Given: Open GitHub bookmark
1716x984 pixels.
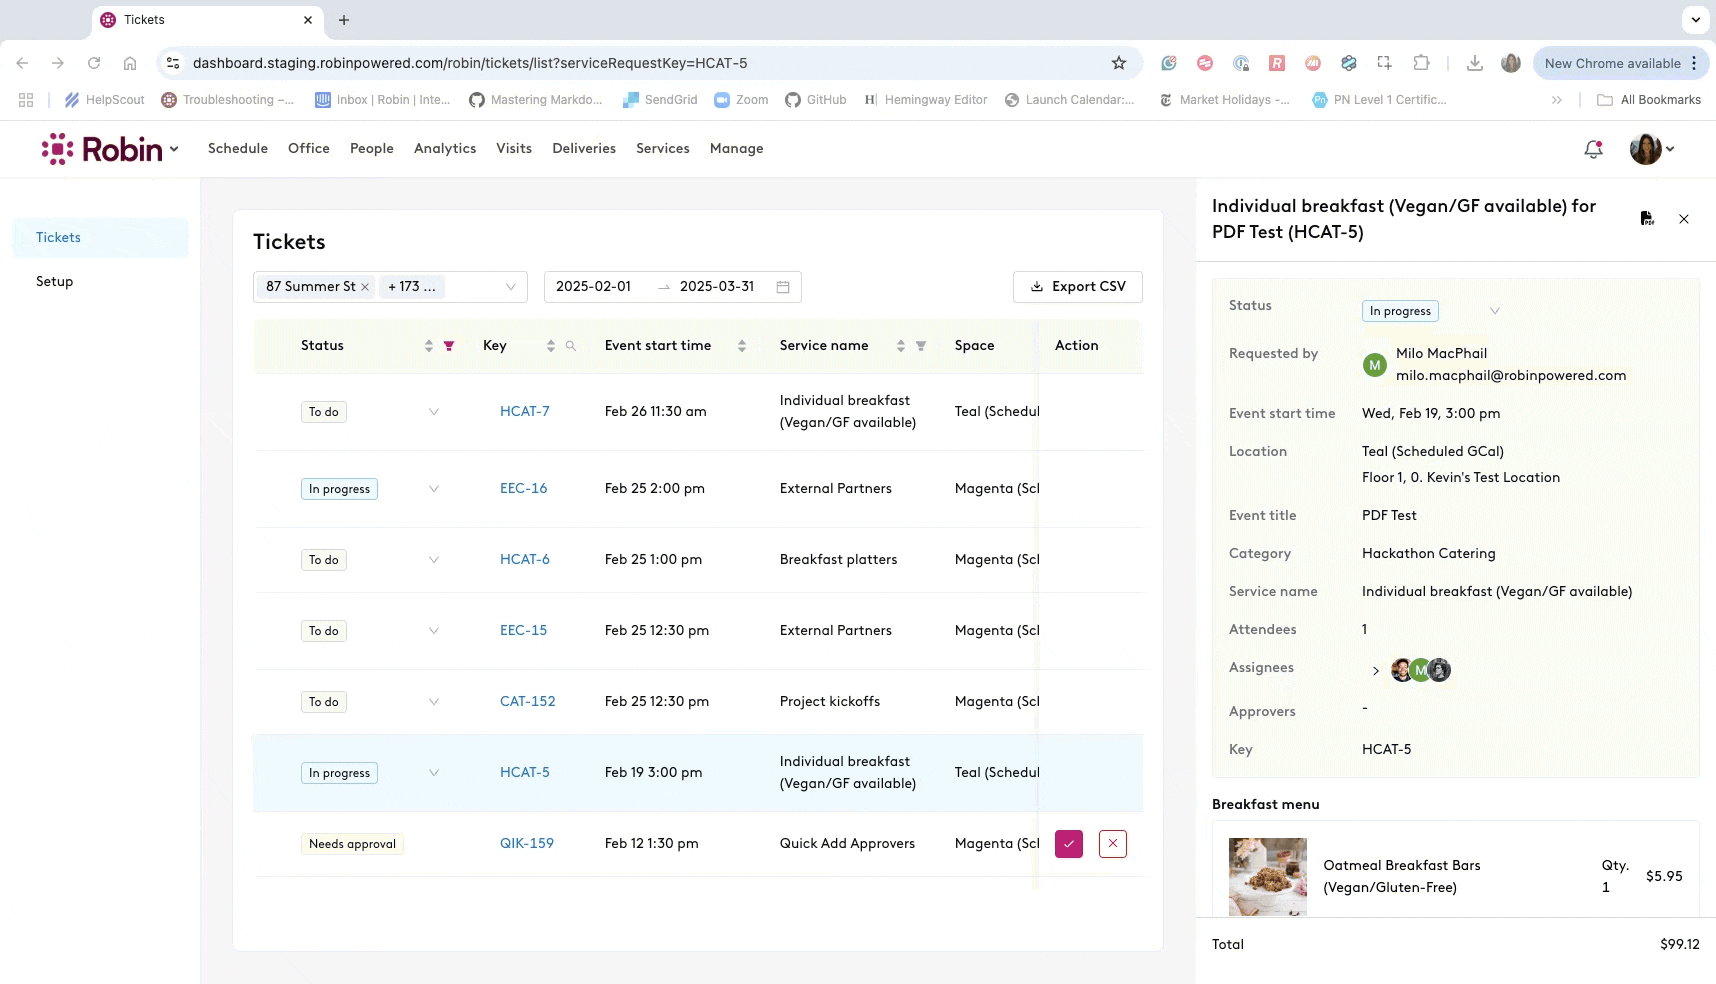Looking at the screenshot, I should (x=816, y=100).
